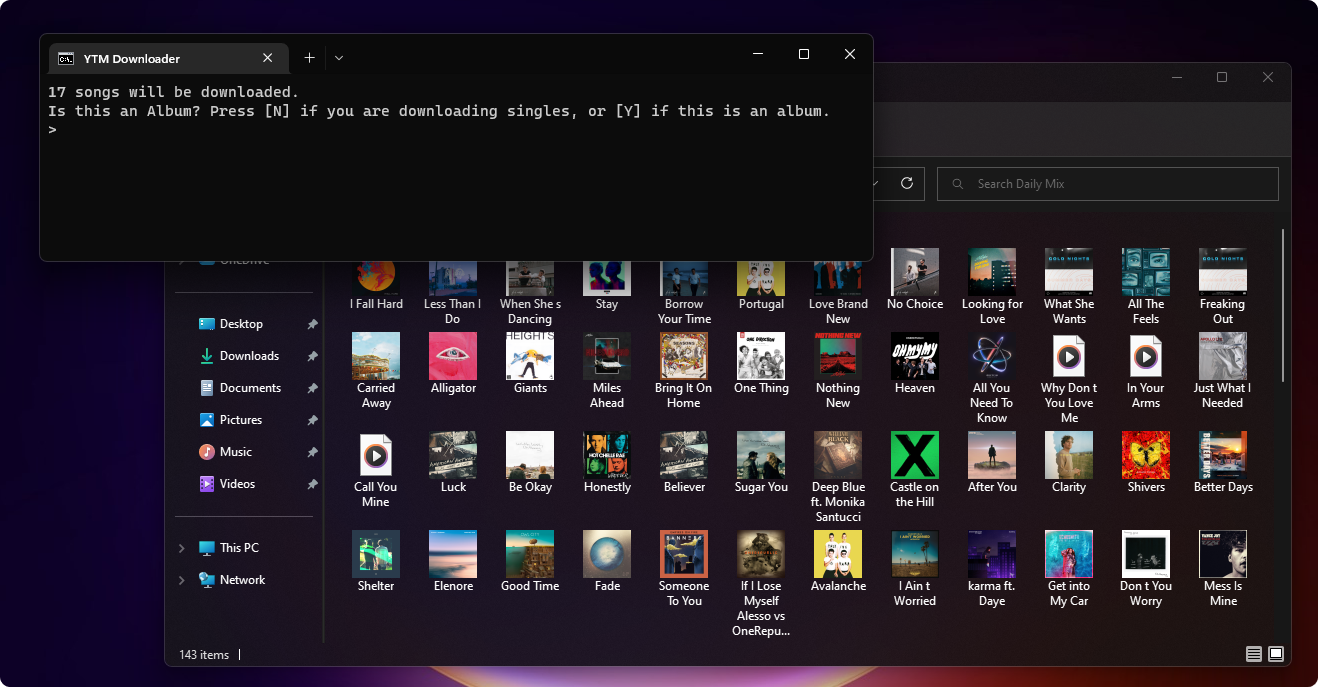
Task: Unpin Pictures from quick access
Action: (312, 420)
